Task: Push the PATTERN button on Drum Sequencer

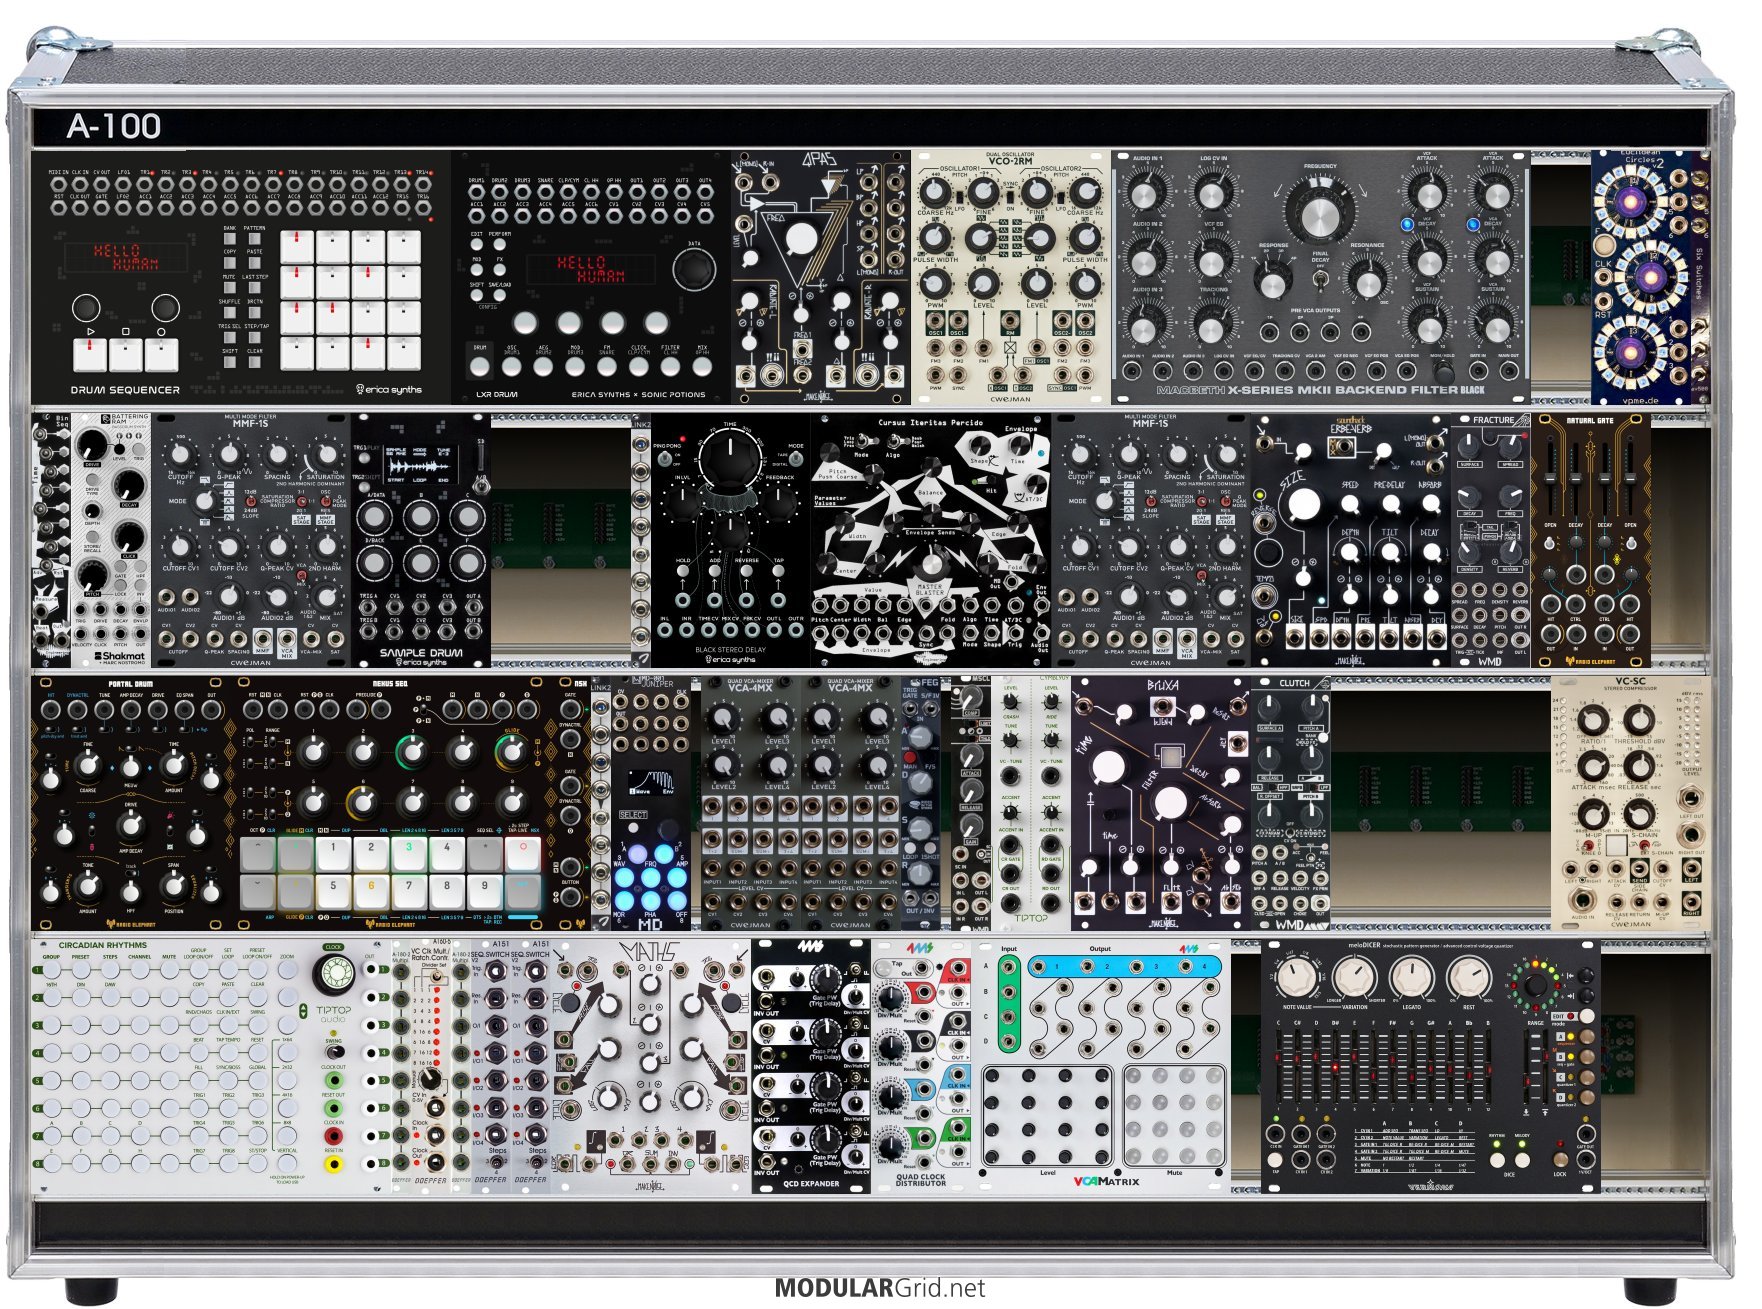Action: (255, 240)
